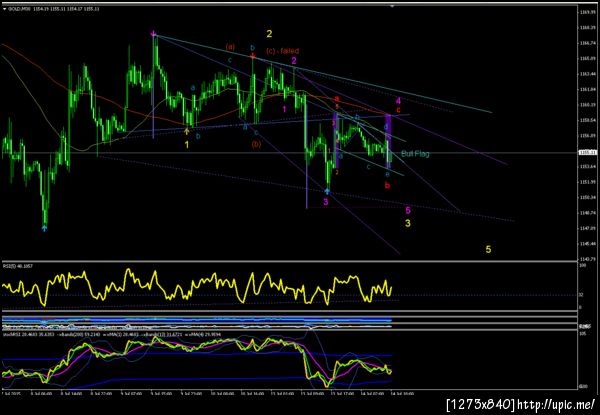Click the "(c) - failed" wave label
Image resolution: width=600 pixels, height=415 pixels.
pos(282,50)
